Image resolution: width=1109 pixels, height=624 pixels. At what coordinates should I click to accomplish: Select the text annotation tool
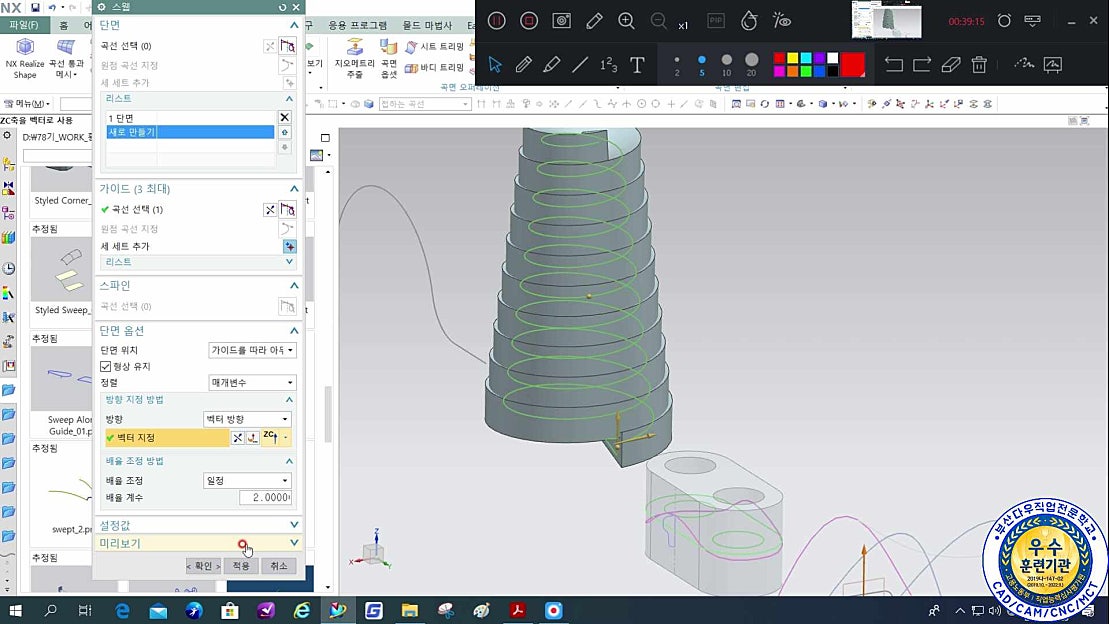coord(637,65)
